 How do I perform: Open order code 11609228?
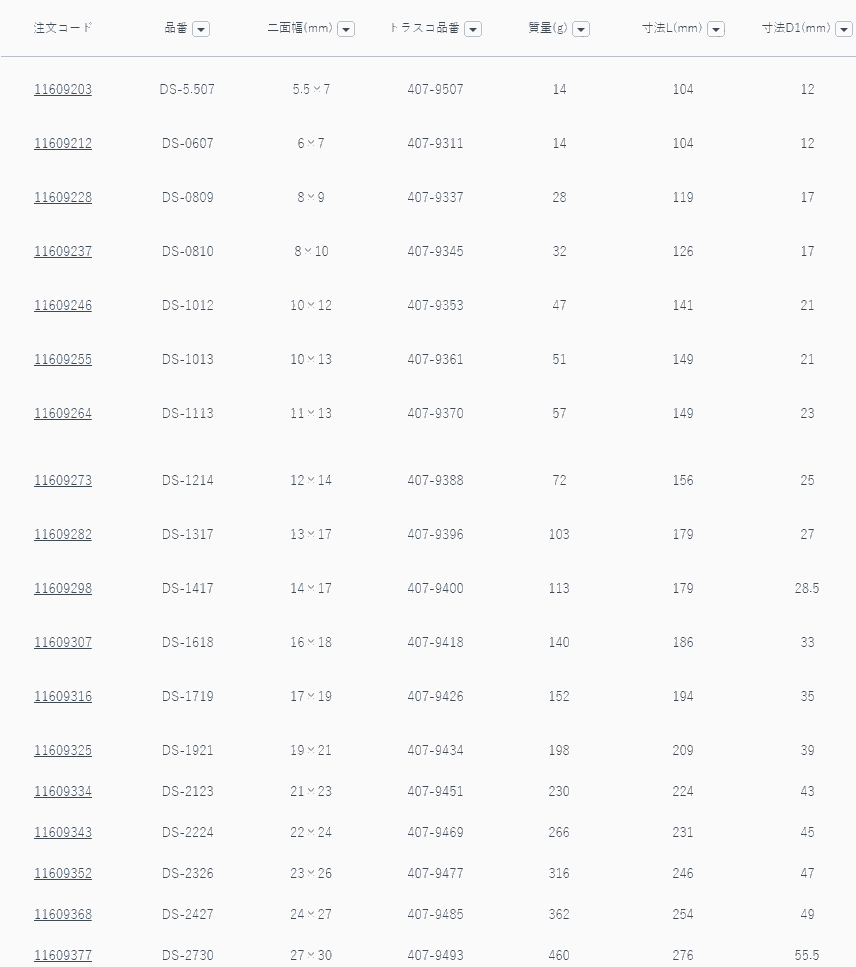click(63, 197)
